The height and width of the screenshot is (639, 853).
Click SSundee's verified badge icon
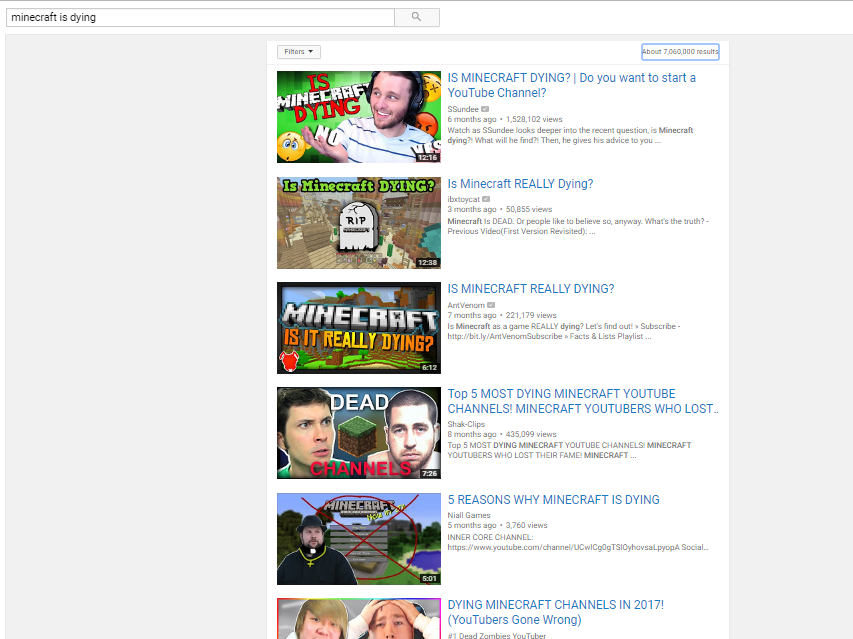point(485,109)
